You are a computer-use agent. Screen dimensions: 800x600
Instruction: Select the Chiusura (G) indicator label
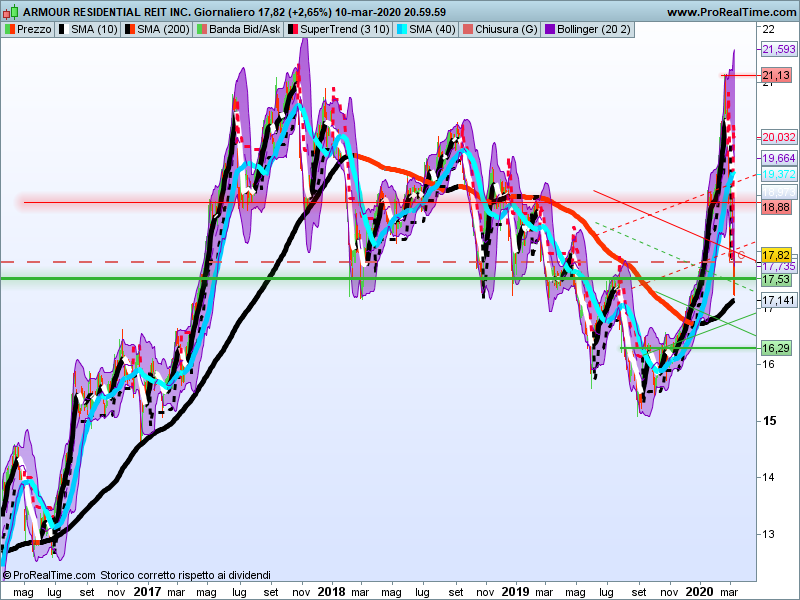(500, 30)
